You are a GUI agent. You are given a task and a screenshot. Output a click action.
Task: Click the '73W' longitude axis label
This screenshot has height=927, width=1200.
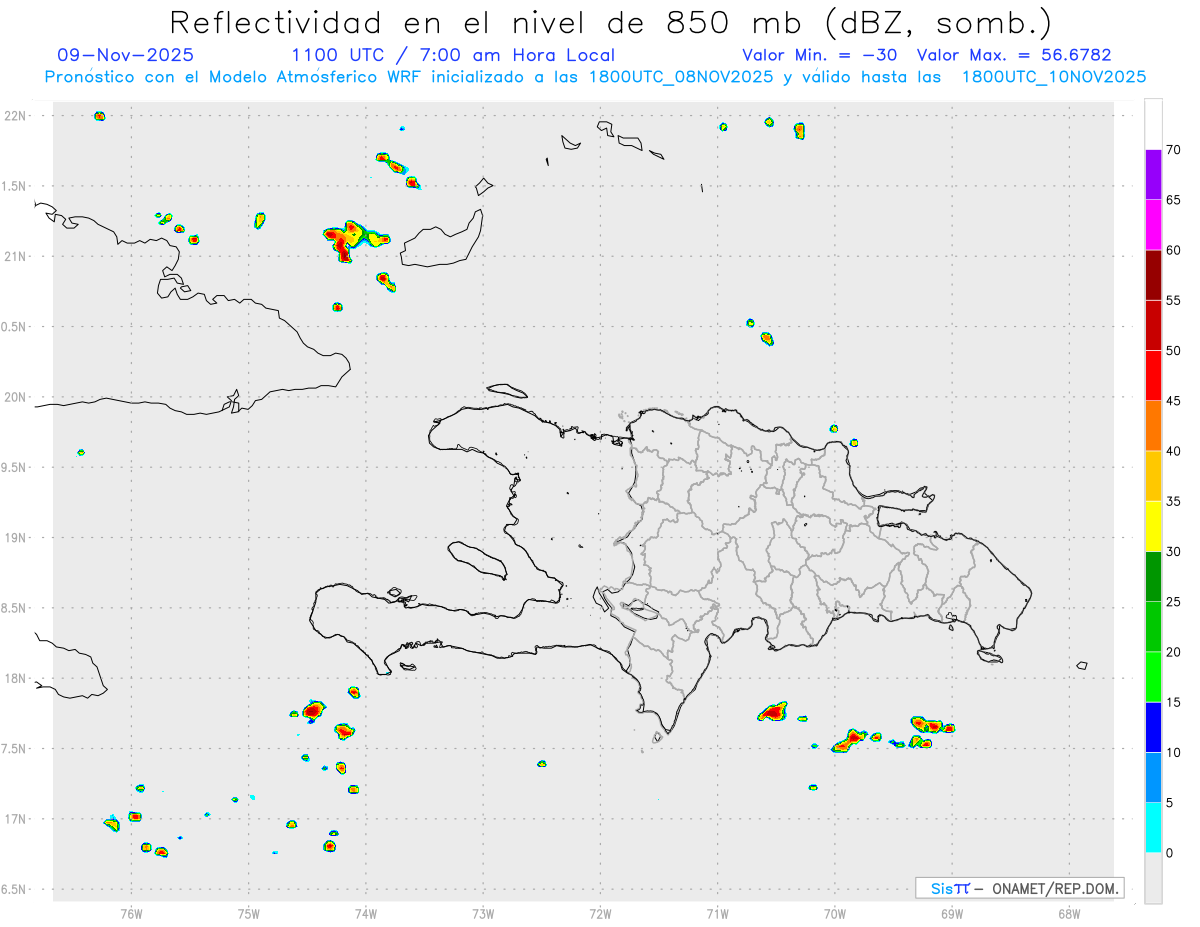click(483, 913)
